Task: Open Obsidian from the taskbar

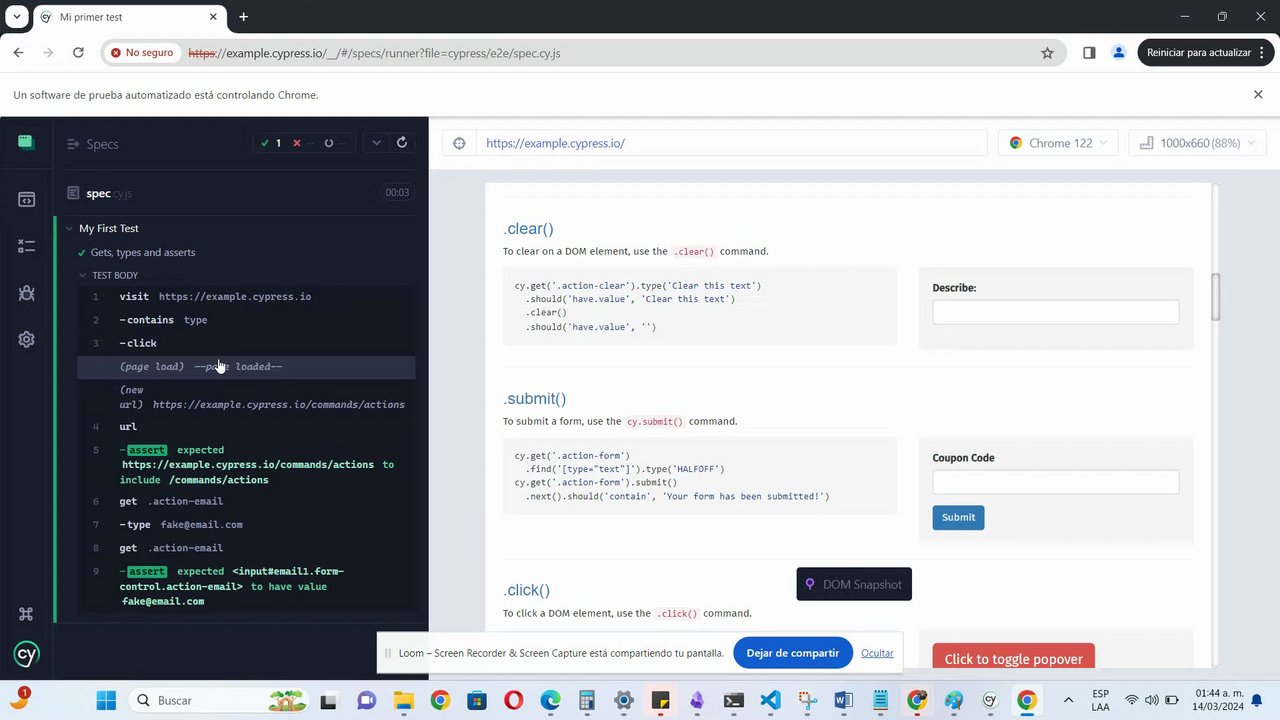Action: tap(697, 700)
